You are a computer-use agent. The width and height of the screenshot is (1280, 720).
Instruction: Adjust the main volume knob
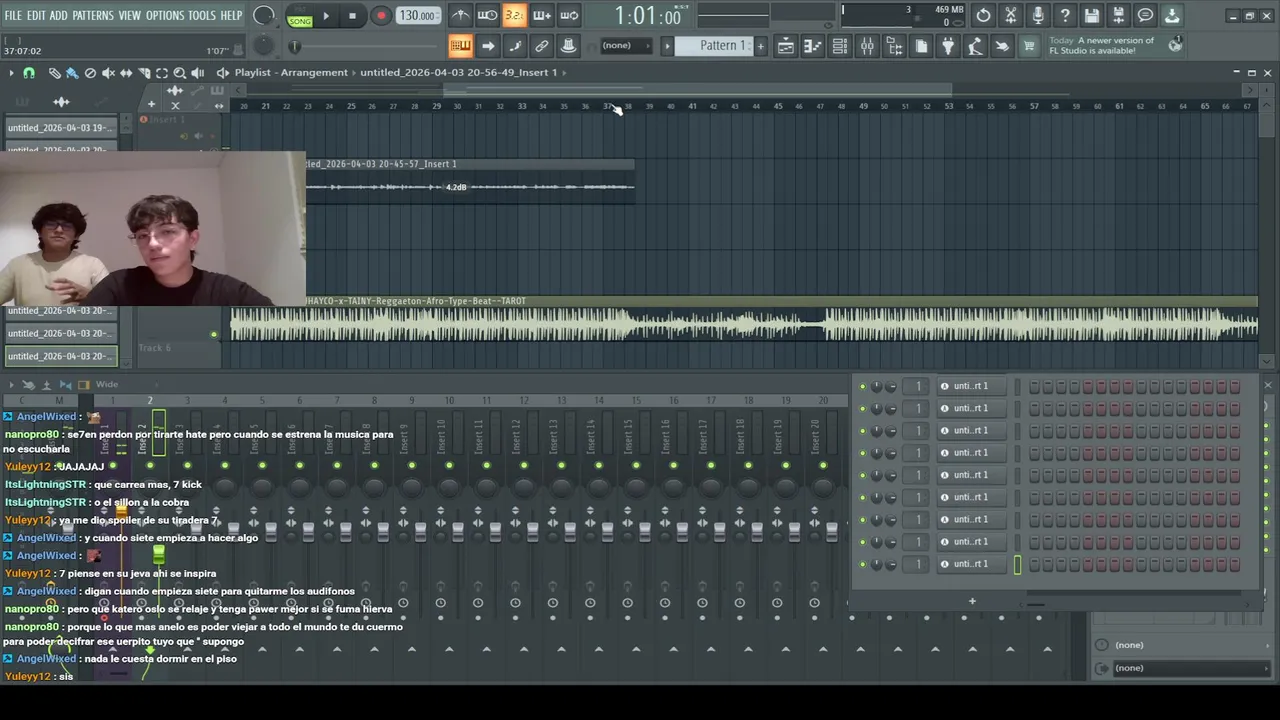[x=264, y=15]
